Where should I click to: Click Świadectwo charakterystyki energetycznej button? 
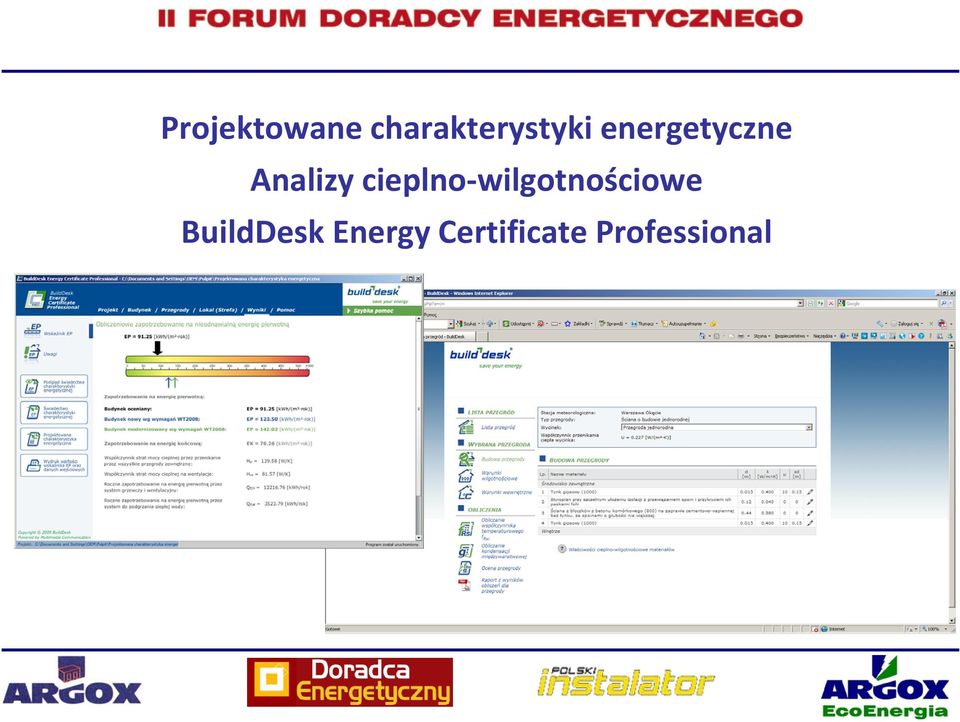pos(54,412)
